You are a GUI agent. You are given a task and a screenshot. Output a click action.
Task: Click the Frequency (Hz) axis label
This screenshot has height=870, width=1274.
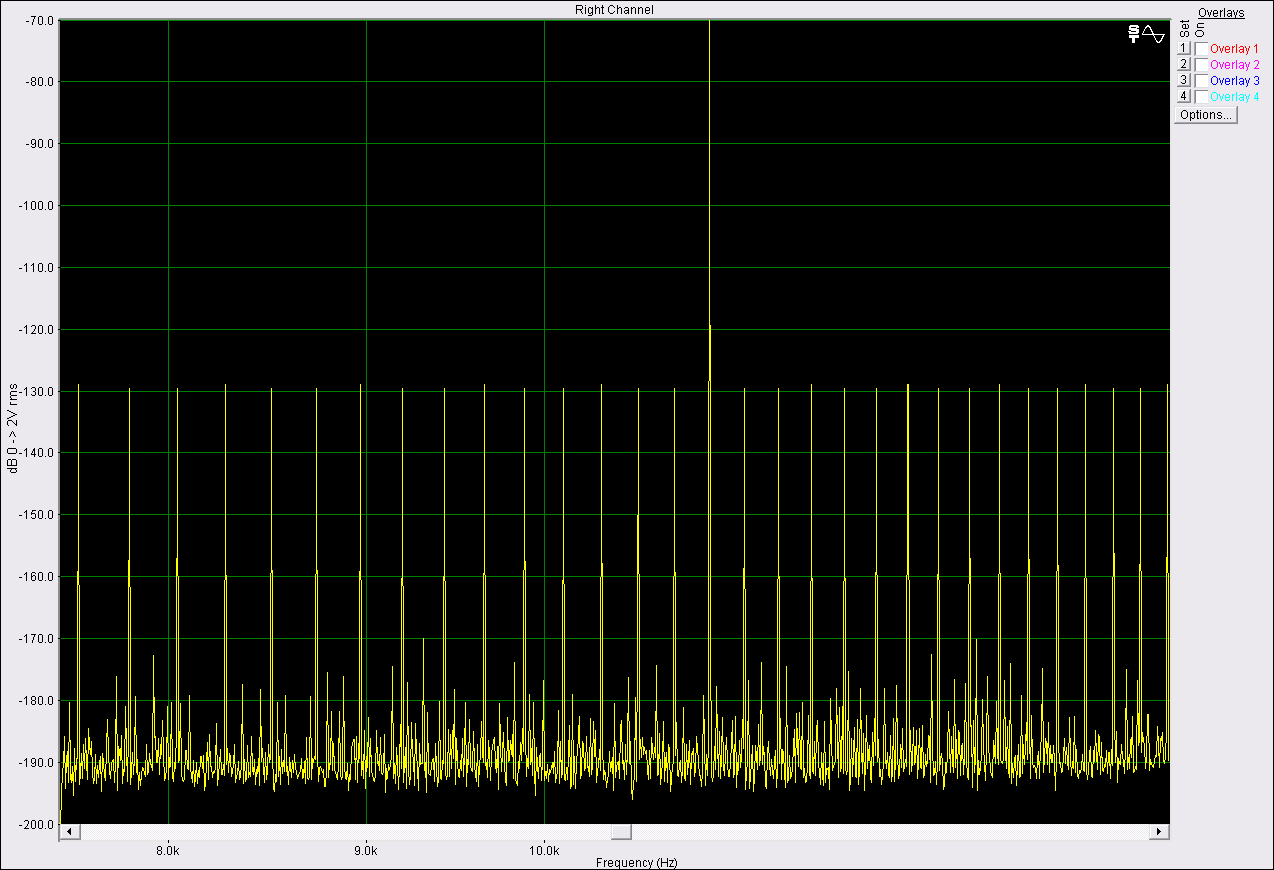(x=636, y=862)
